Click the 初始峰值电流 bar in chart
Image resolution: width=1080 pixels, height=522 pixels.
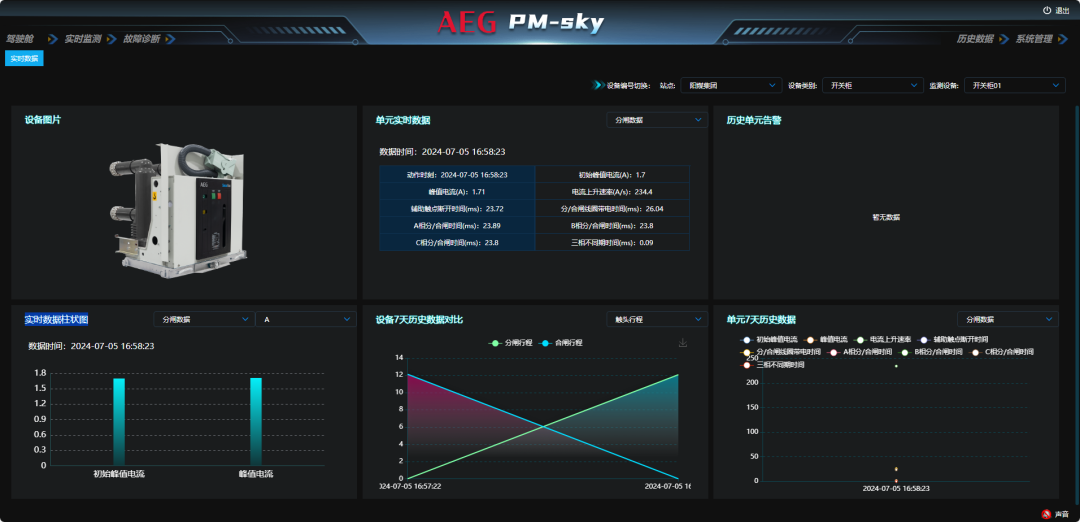tap(119, 421)
